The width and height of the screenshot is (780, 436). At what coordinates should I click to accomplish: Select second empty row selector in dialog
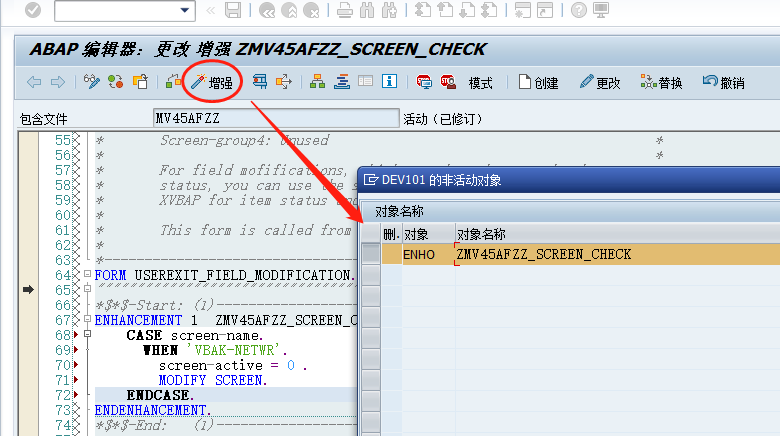point(371,275)
